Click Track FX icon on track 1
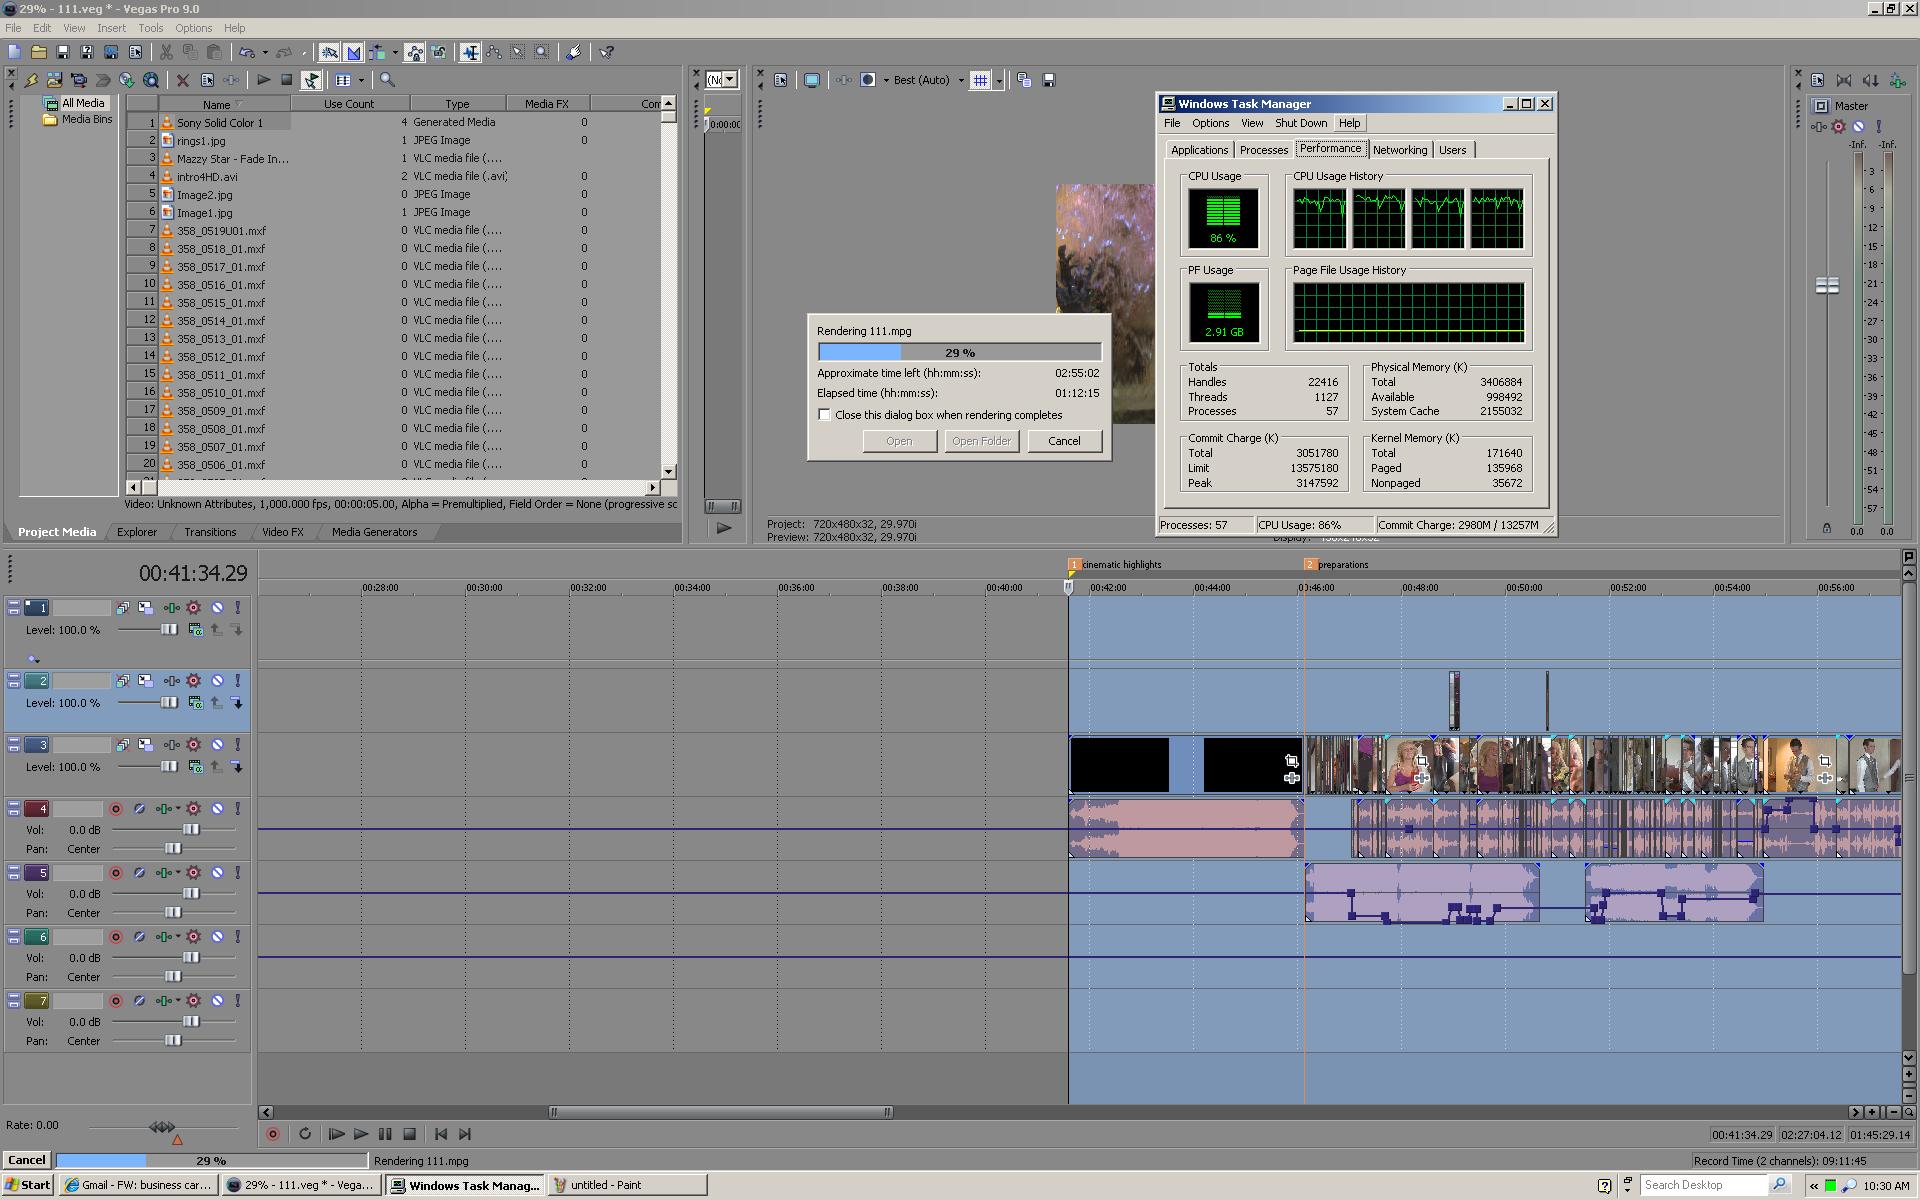This screenshot has width=1920, height=1200. tap(193, 608)
